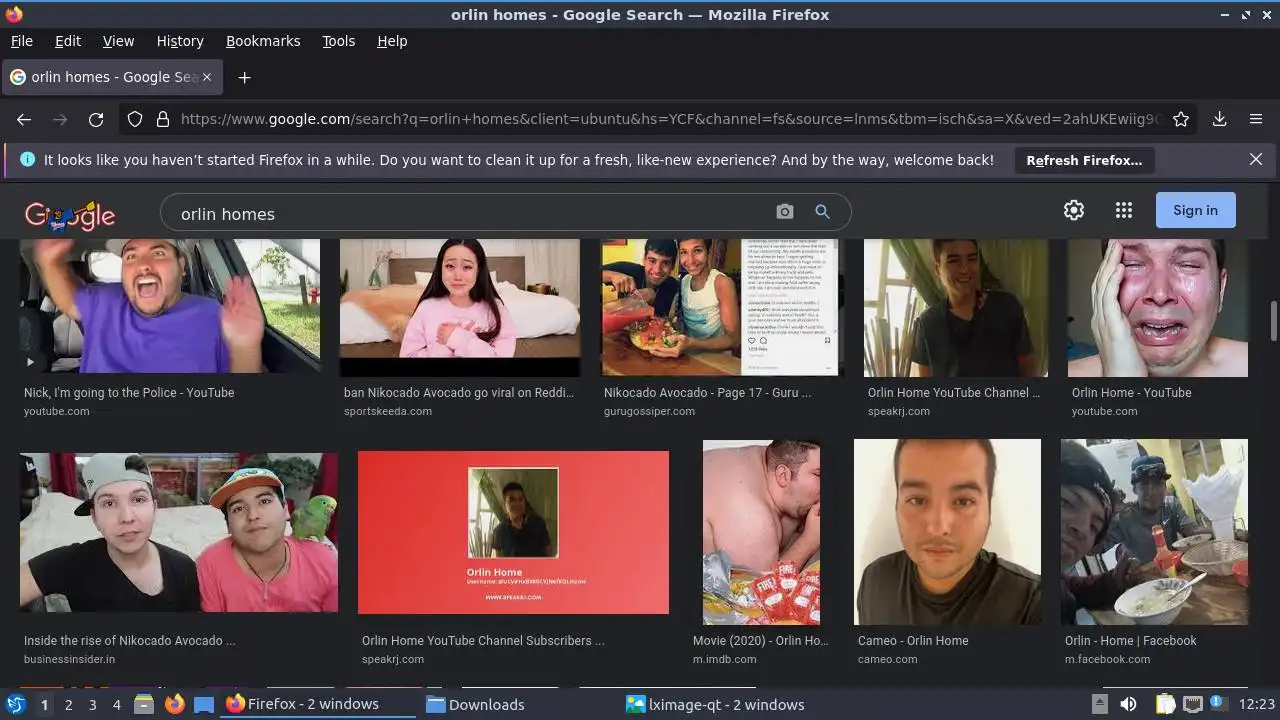Open the History menu

coord(180,41)
